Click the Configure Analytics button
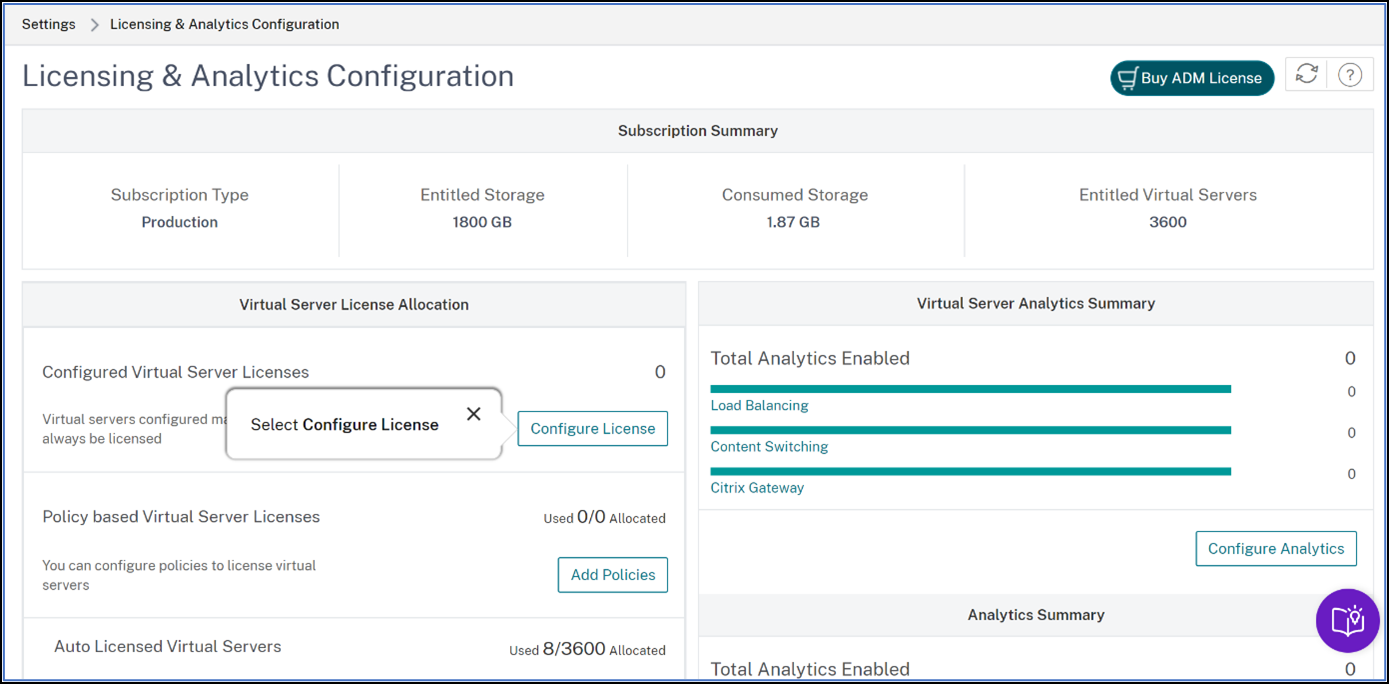 coord(1276,548)
